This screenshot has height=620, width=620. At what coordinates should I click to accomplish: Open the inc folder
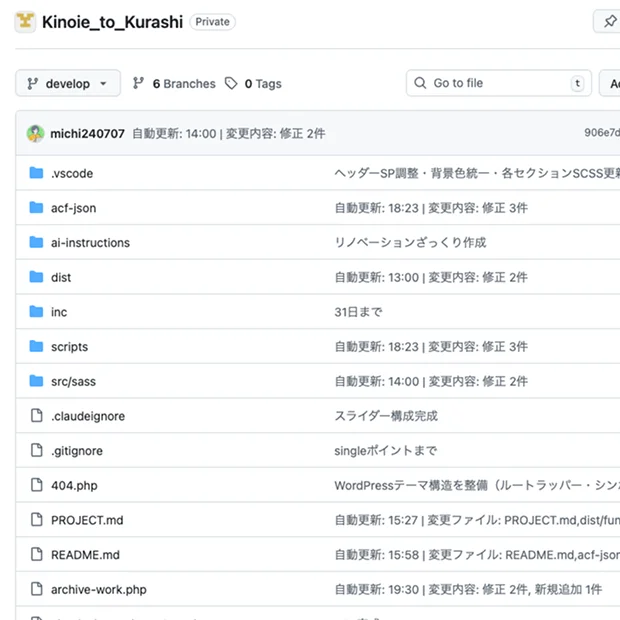point(59,312)
